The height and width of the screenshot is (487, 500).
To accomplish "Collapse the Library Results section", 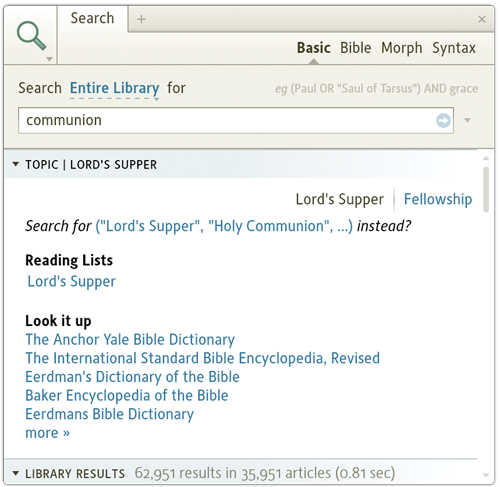I will [x=15, y=473].
